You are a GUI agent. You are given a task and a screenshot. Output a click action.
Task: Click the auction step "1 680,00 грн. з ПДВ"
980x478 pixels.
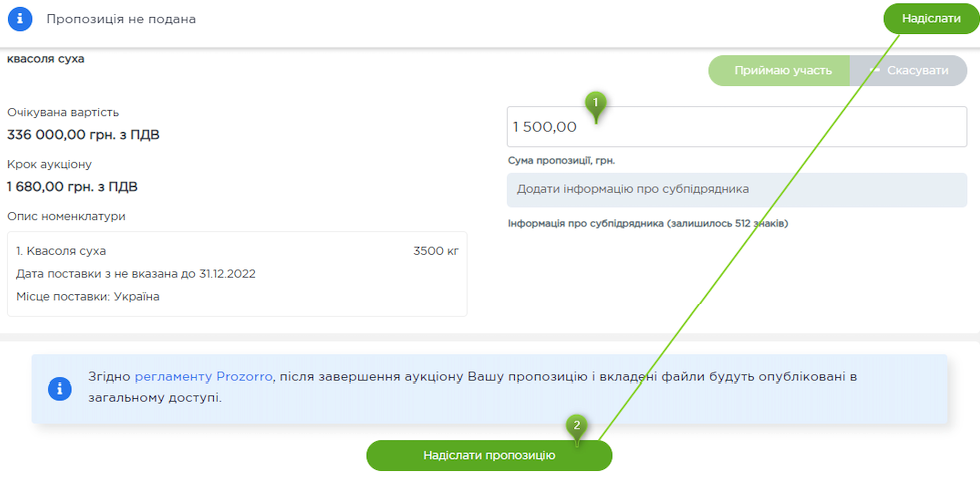[x=72, y=186]
